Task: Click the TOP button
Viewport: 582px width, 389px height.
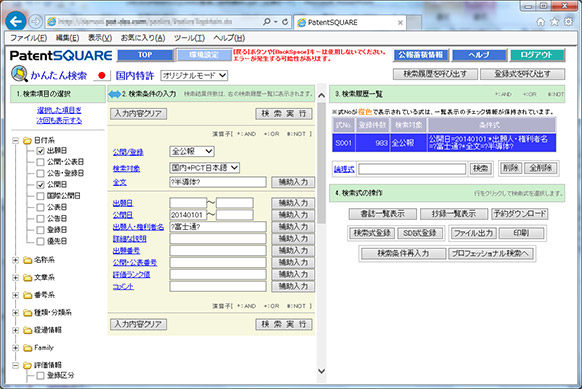Action: click(x=145, y=55)
